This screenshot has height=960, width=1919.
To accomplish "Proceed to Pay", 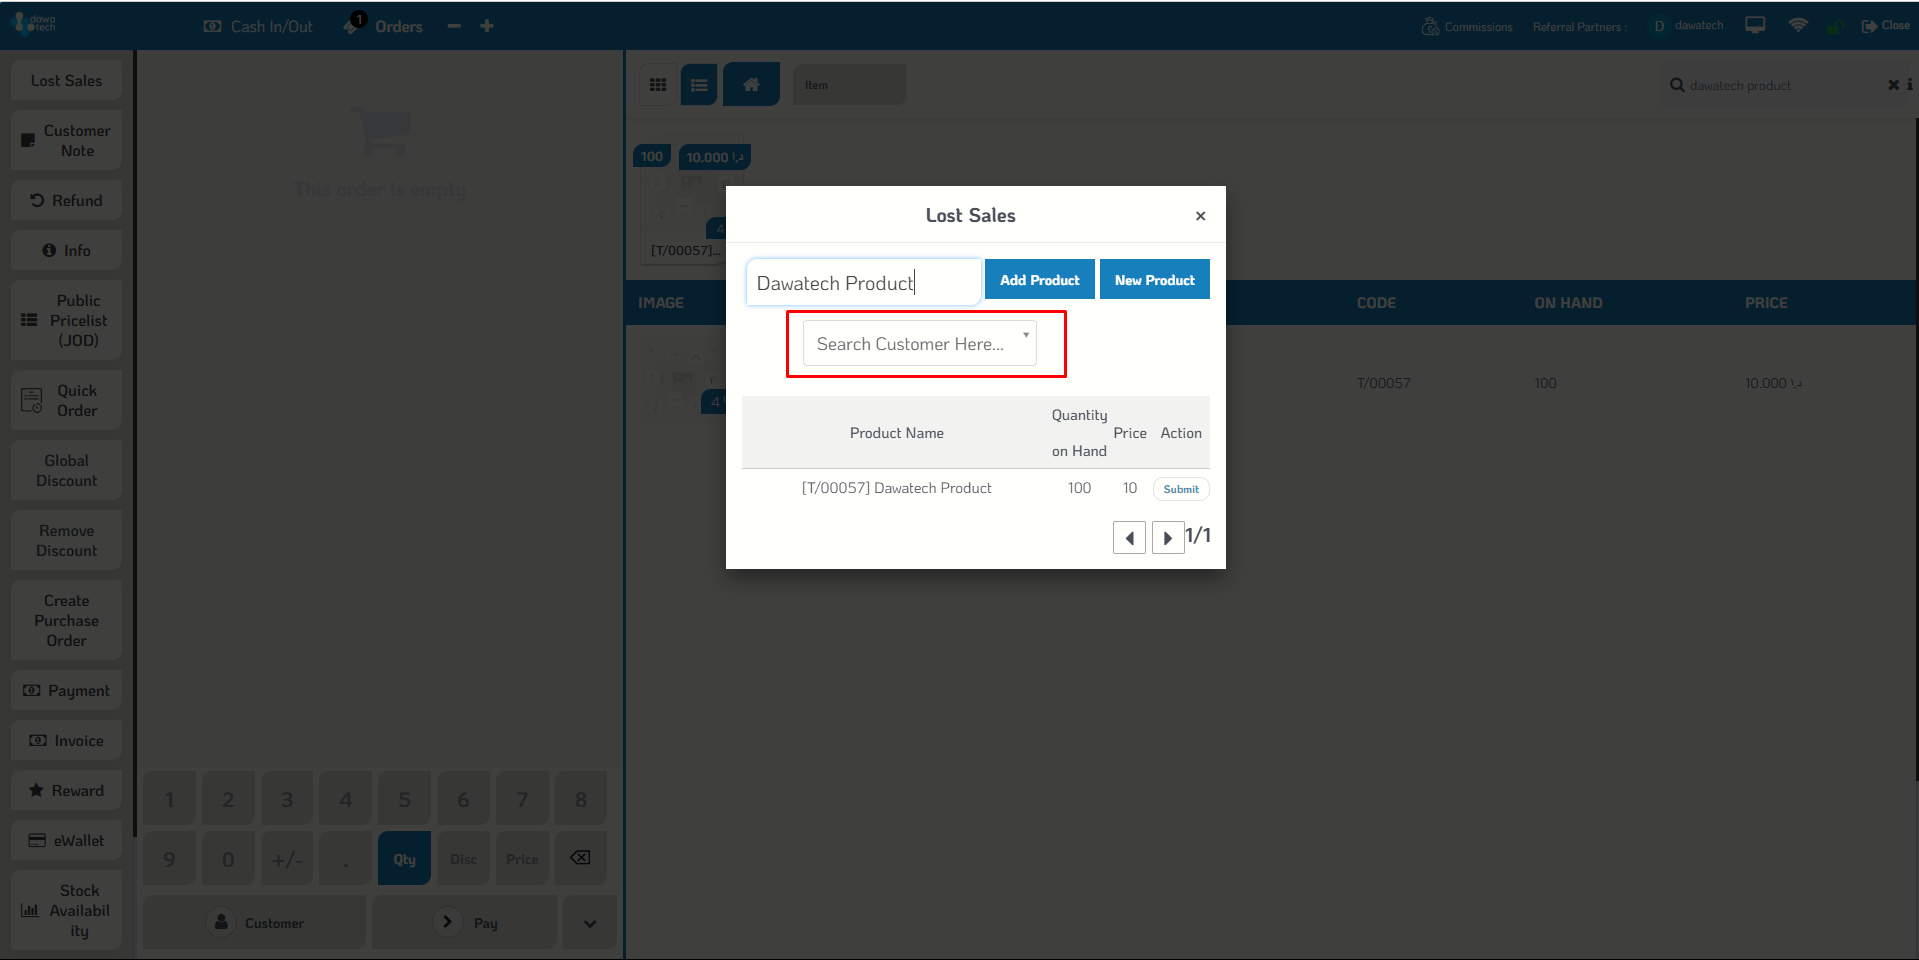I will pos(464,922).
